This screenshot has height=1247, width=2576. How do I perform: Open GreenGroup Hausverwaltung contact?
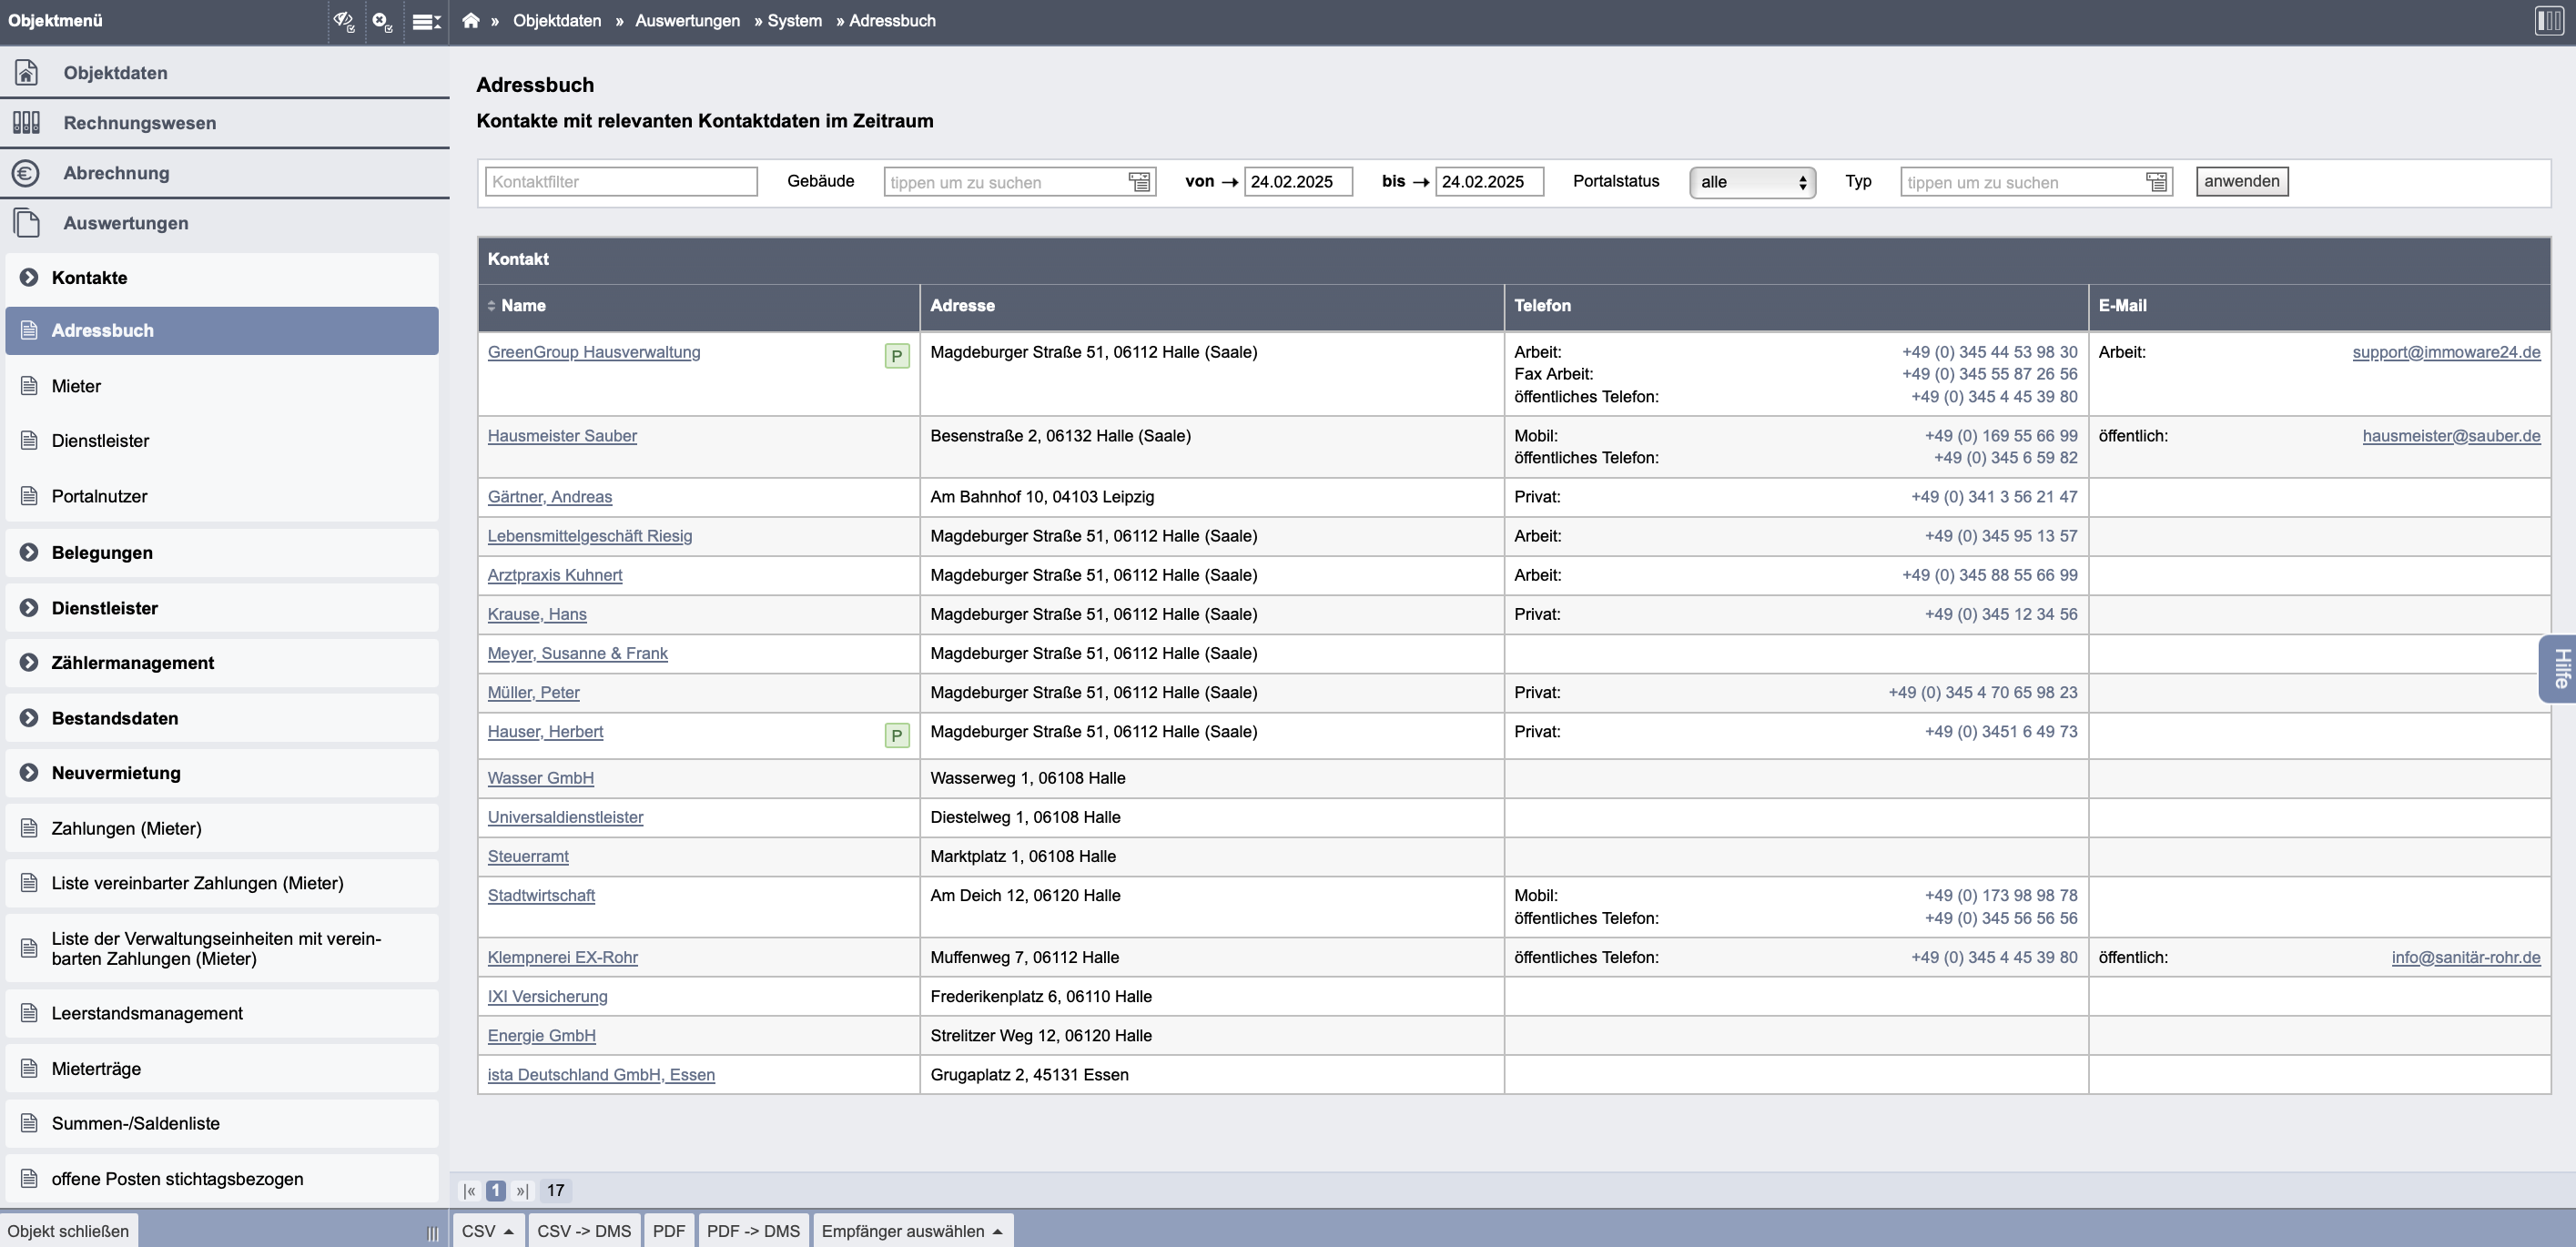594,352
